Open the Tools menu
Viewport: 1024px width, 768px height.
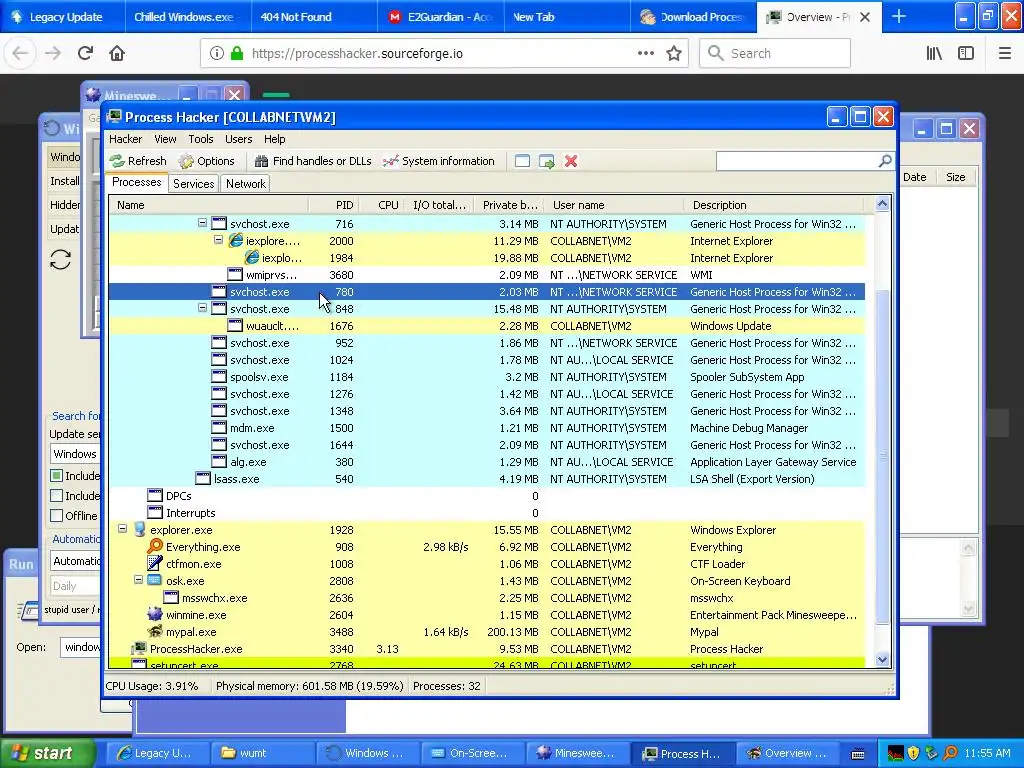click(200, 139)
